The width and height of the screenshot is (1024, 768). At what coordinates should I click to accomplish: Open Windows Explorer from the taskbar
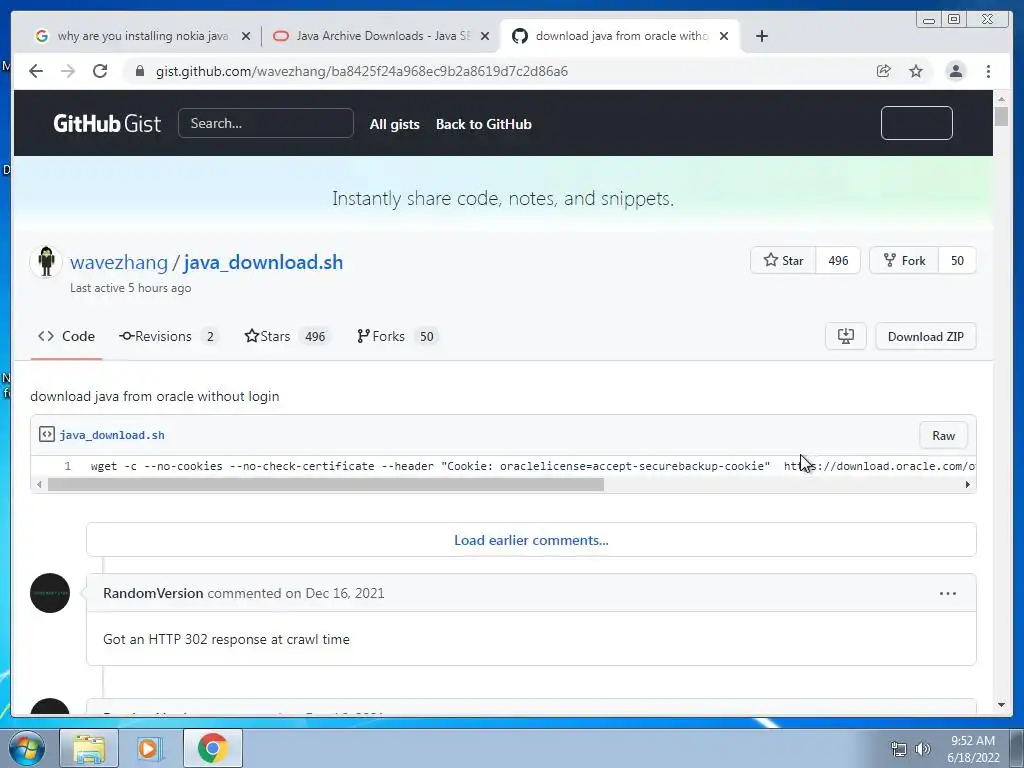point(89,748)
